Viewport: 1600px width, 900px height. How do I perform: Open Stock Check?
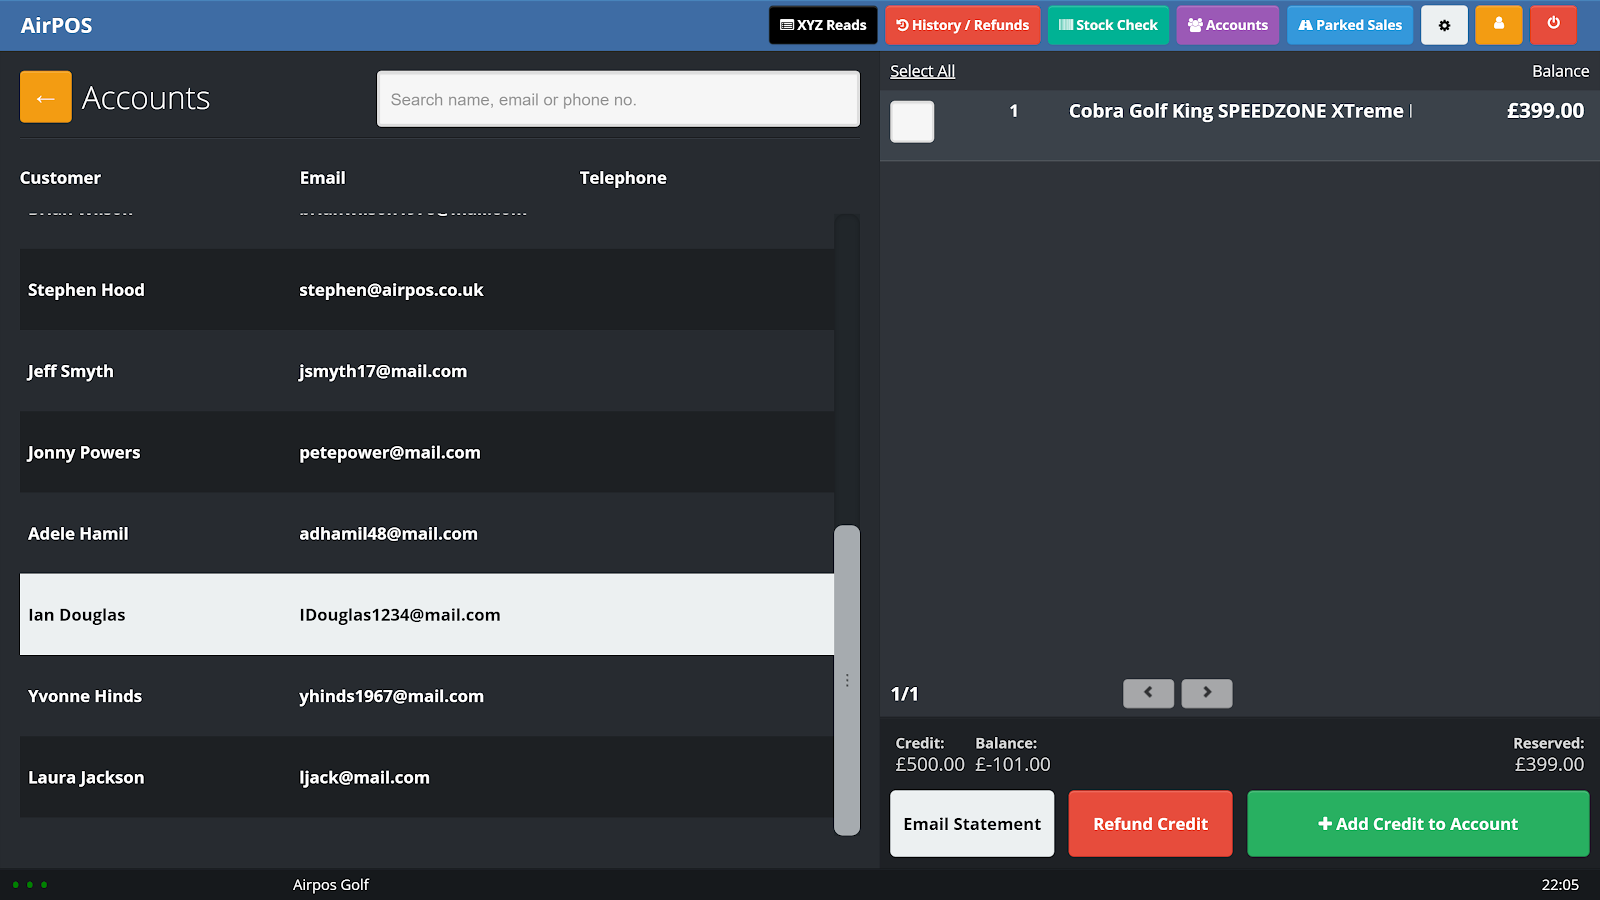tap(1108, 25)
